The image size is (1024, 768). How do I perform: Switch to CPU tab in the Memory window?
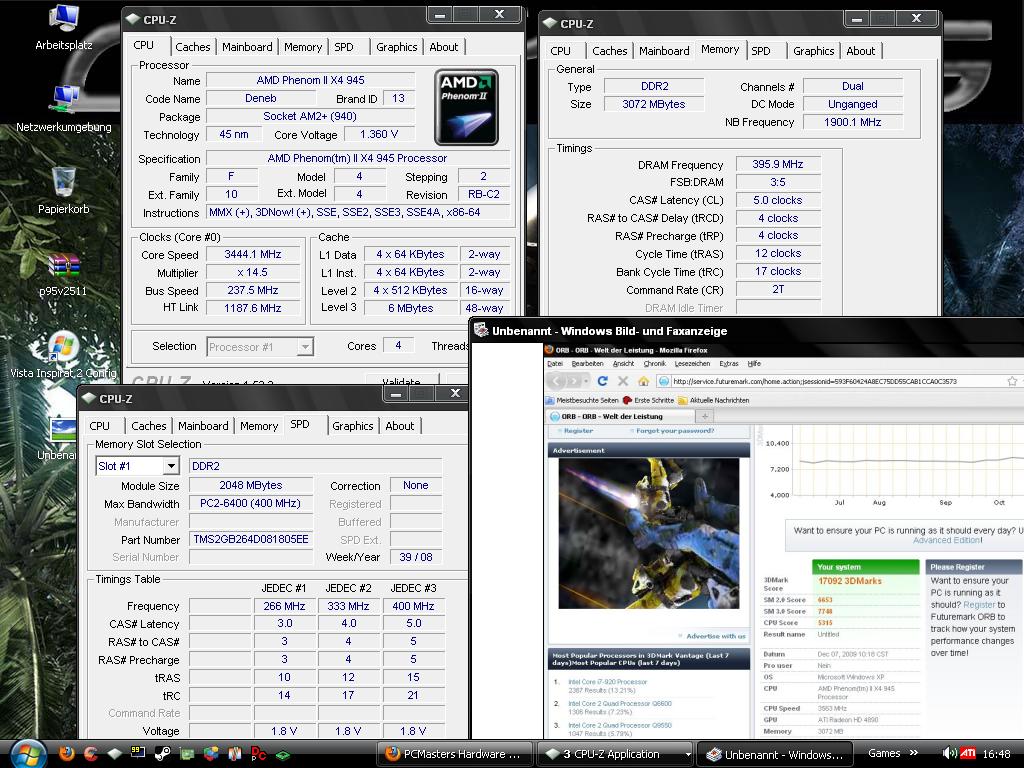(560, 51)
